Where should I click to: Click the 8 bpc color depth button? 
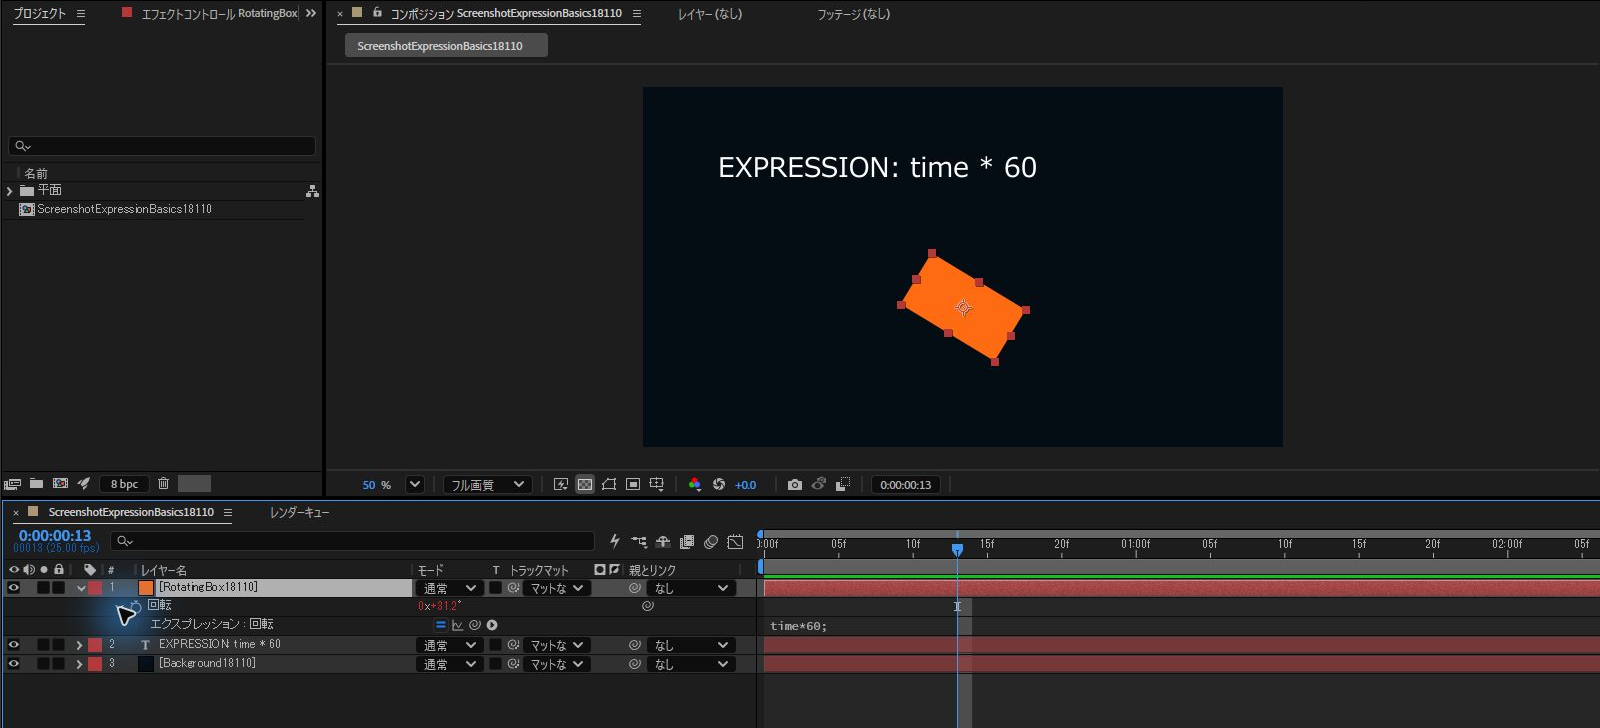coord(125,484)
